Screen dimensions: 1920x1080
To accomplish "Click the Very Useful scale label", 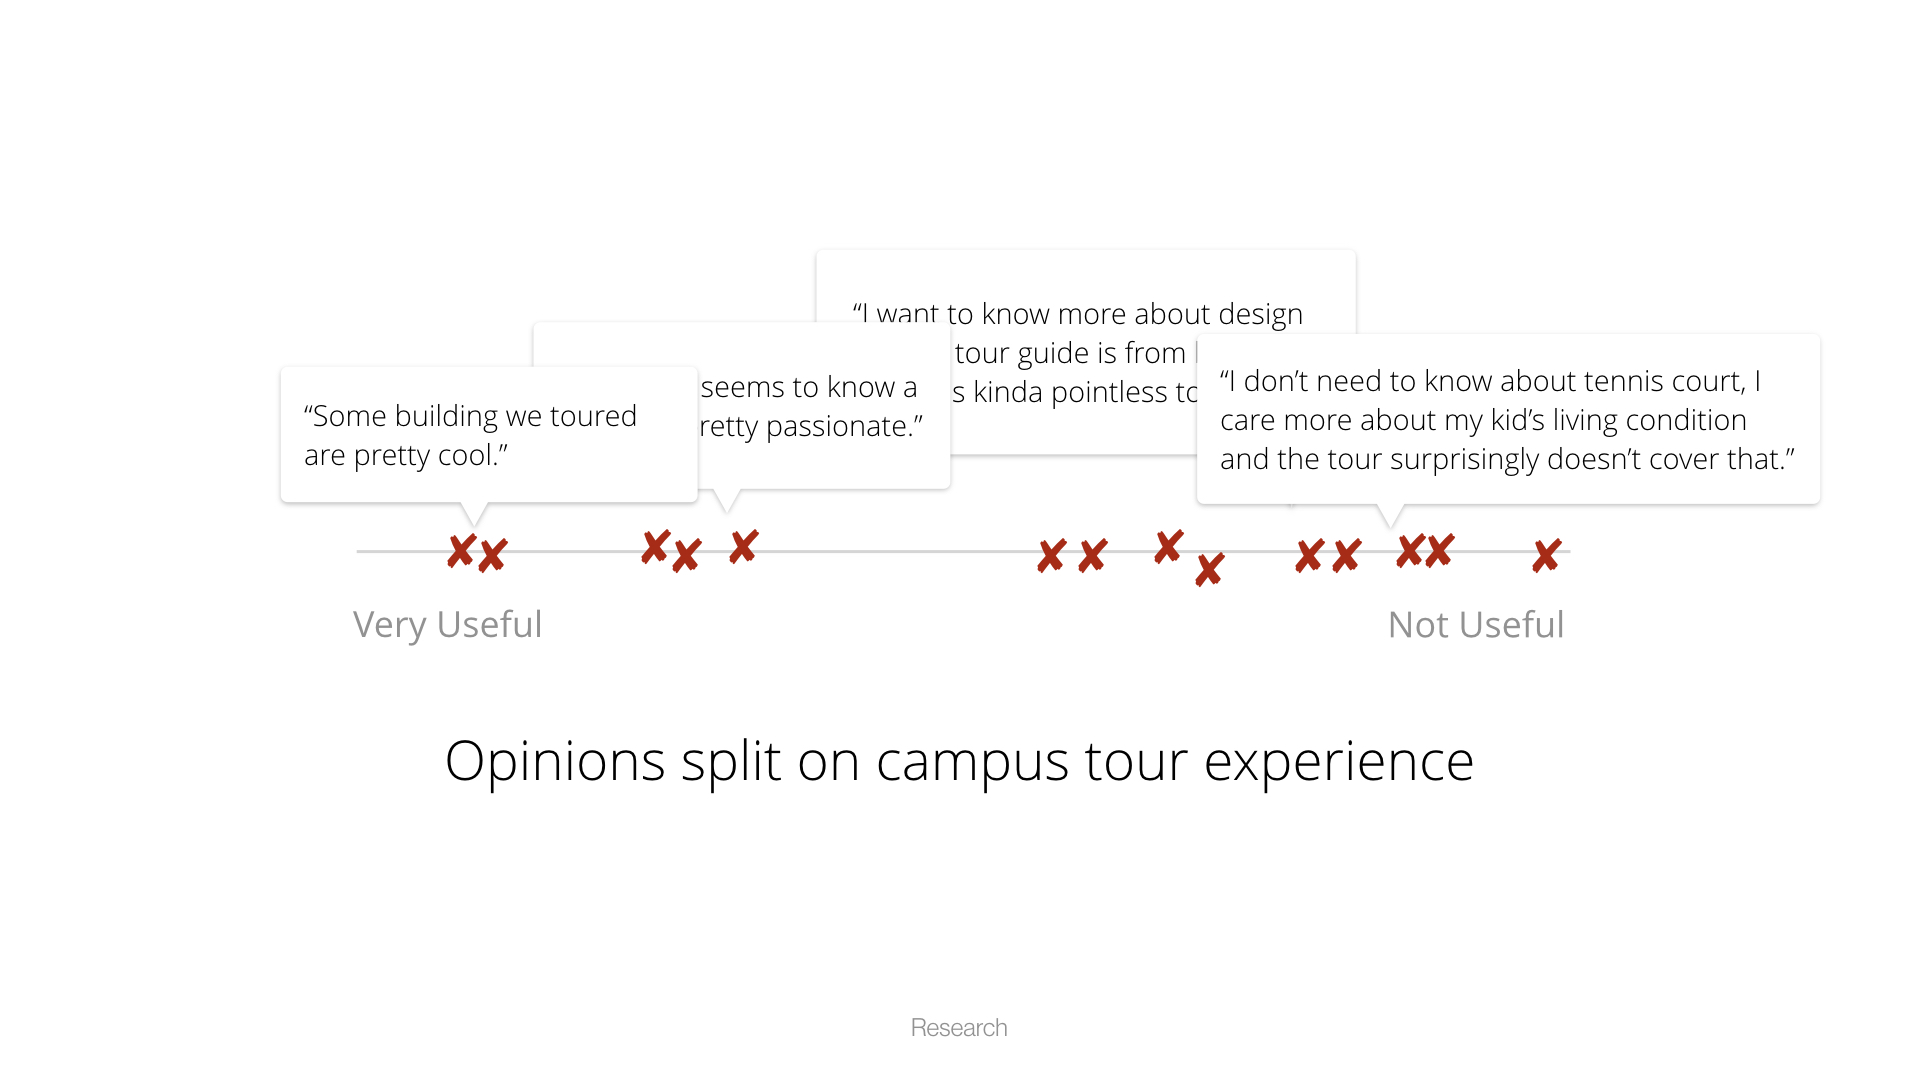I will click(x=447, y=625).
